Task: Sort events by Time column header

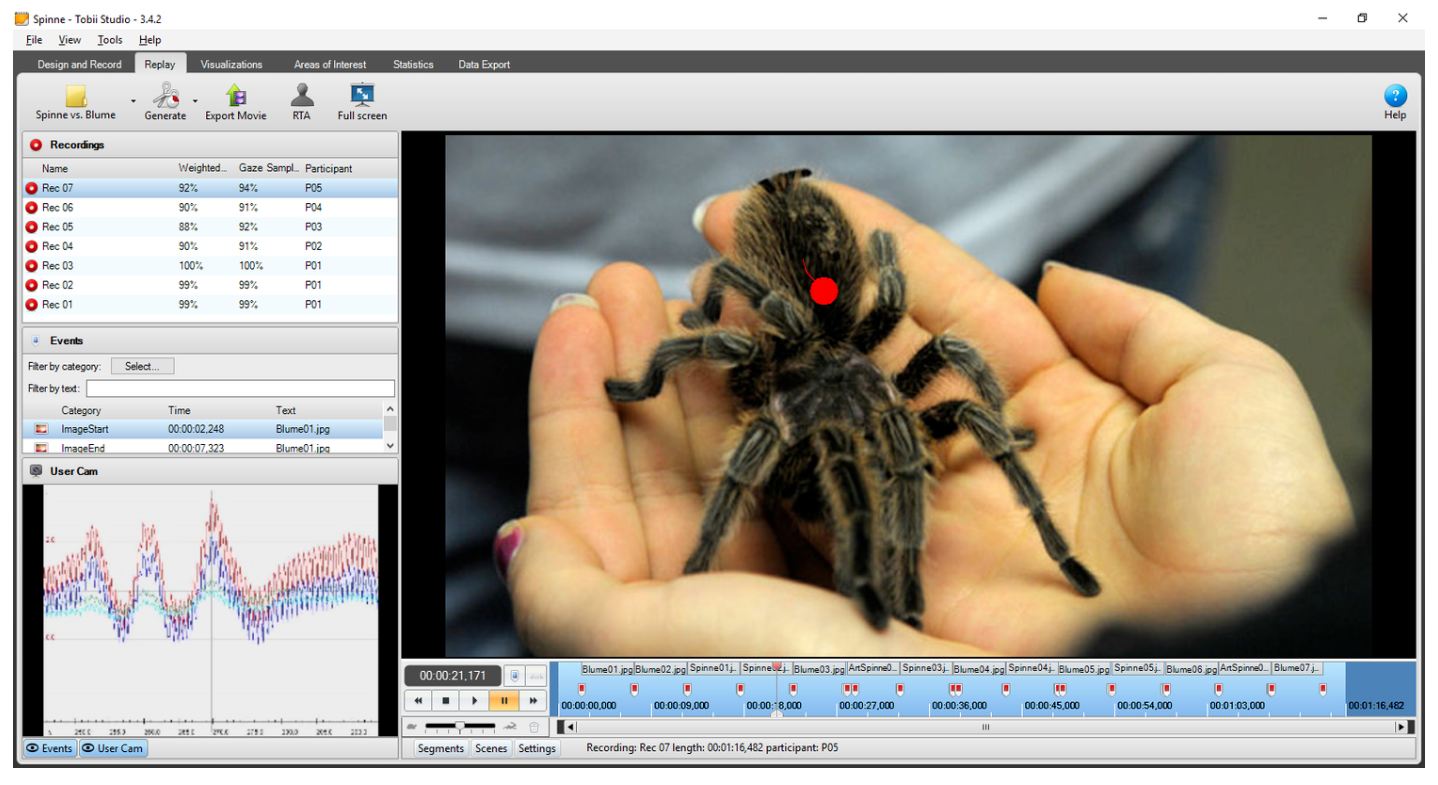Action: tap(179, 410)
